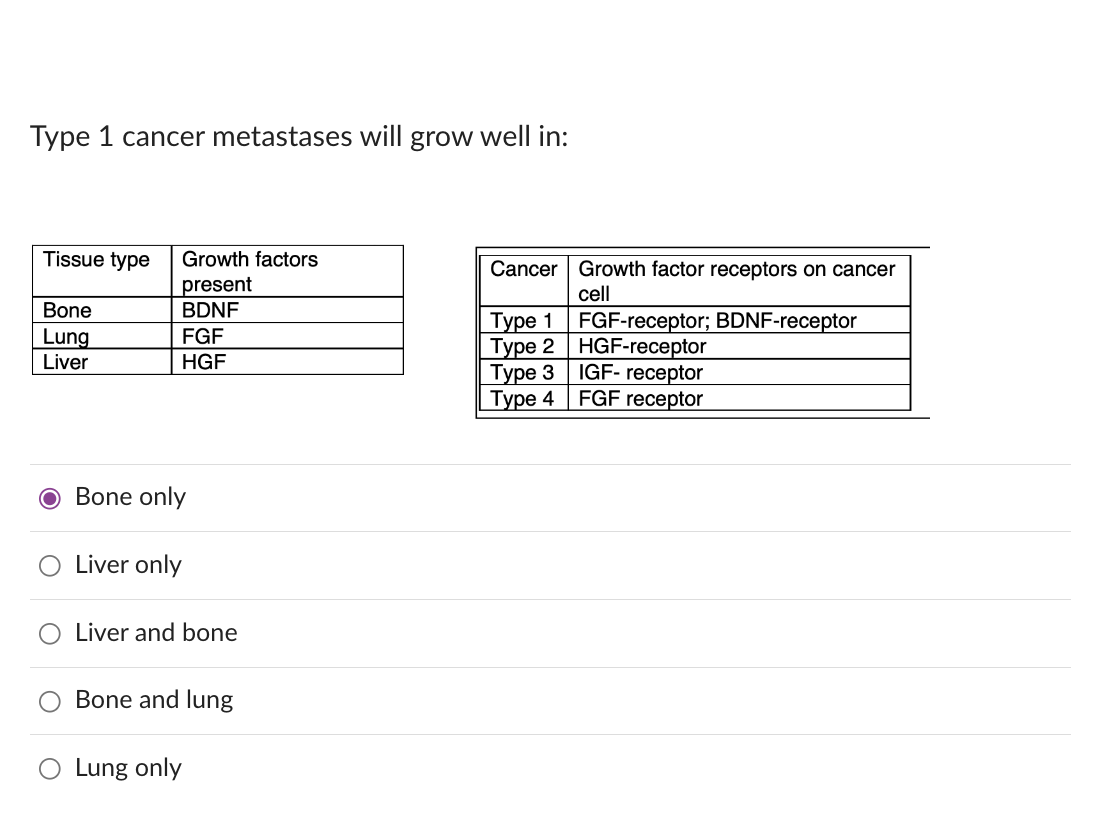Click the Cancer column header

point(523,269)
